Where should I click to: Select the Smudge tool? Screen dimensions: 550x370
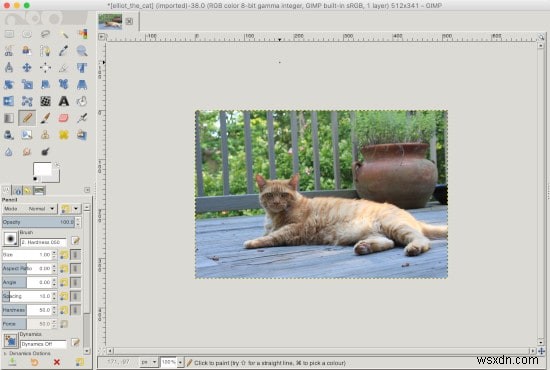pyautogui.click(x=27, y=152)
